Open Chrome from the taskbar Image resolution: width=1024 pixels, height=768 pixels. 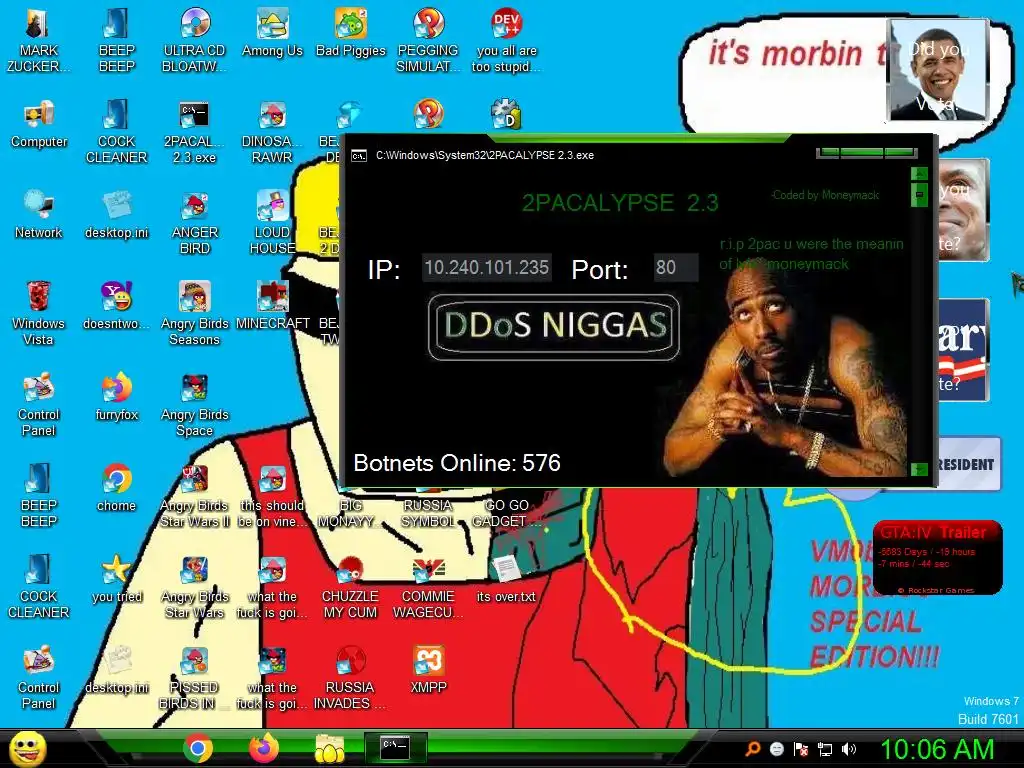[197, 748]
